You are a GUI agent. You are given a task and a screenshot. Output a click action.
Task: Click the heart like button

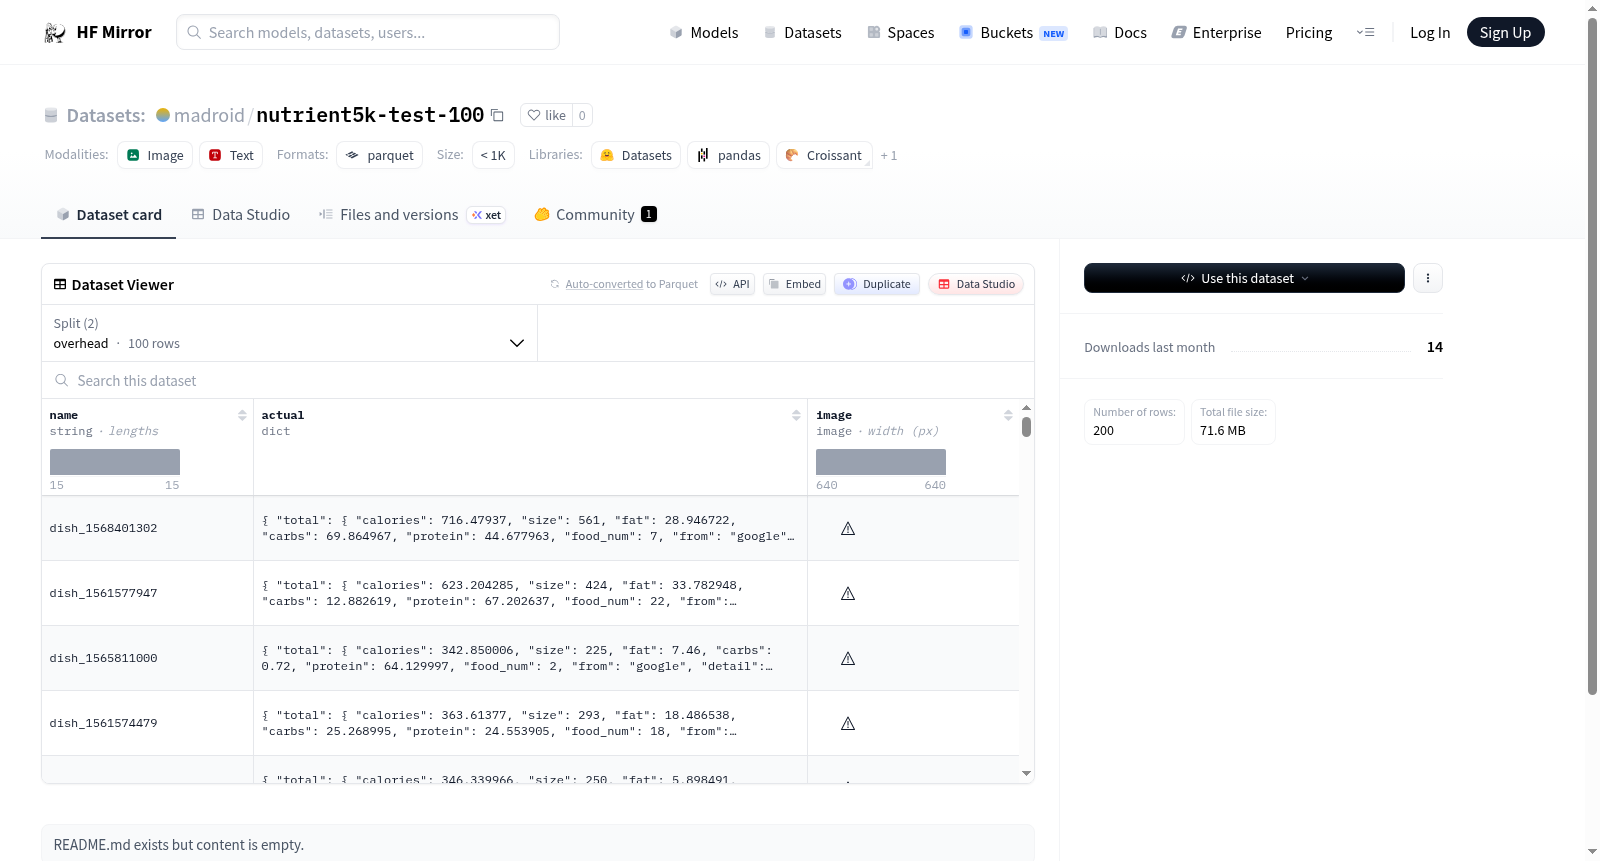coord(547,115)
